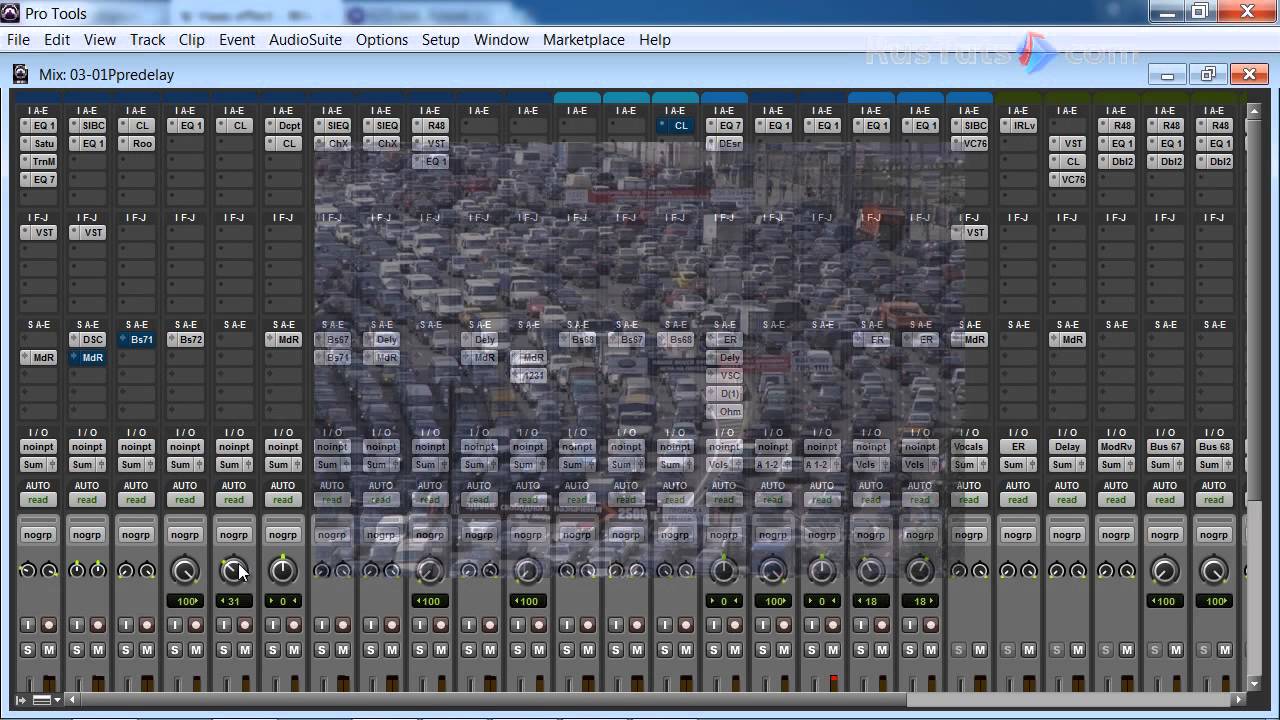This screenshot has width=1280, height=720.
Task: Open the Event menu
Action: tap(237, 40)
